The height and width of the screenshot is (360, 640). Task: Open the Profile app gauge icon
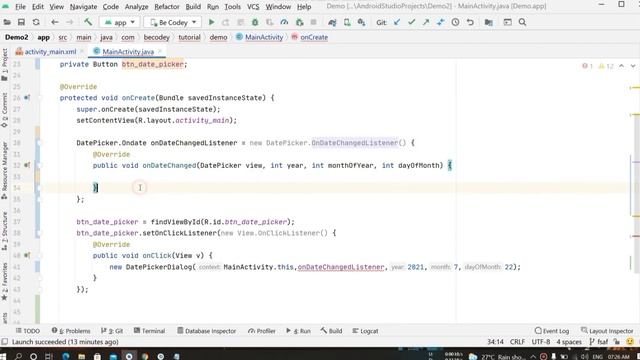point(284,22)
